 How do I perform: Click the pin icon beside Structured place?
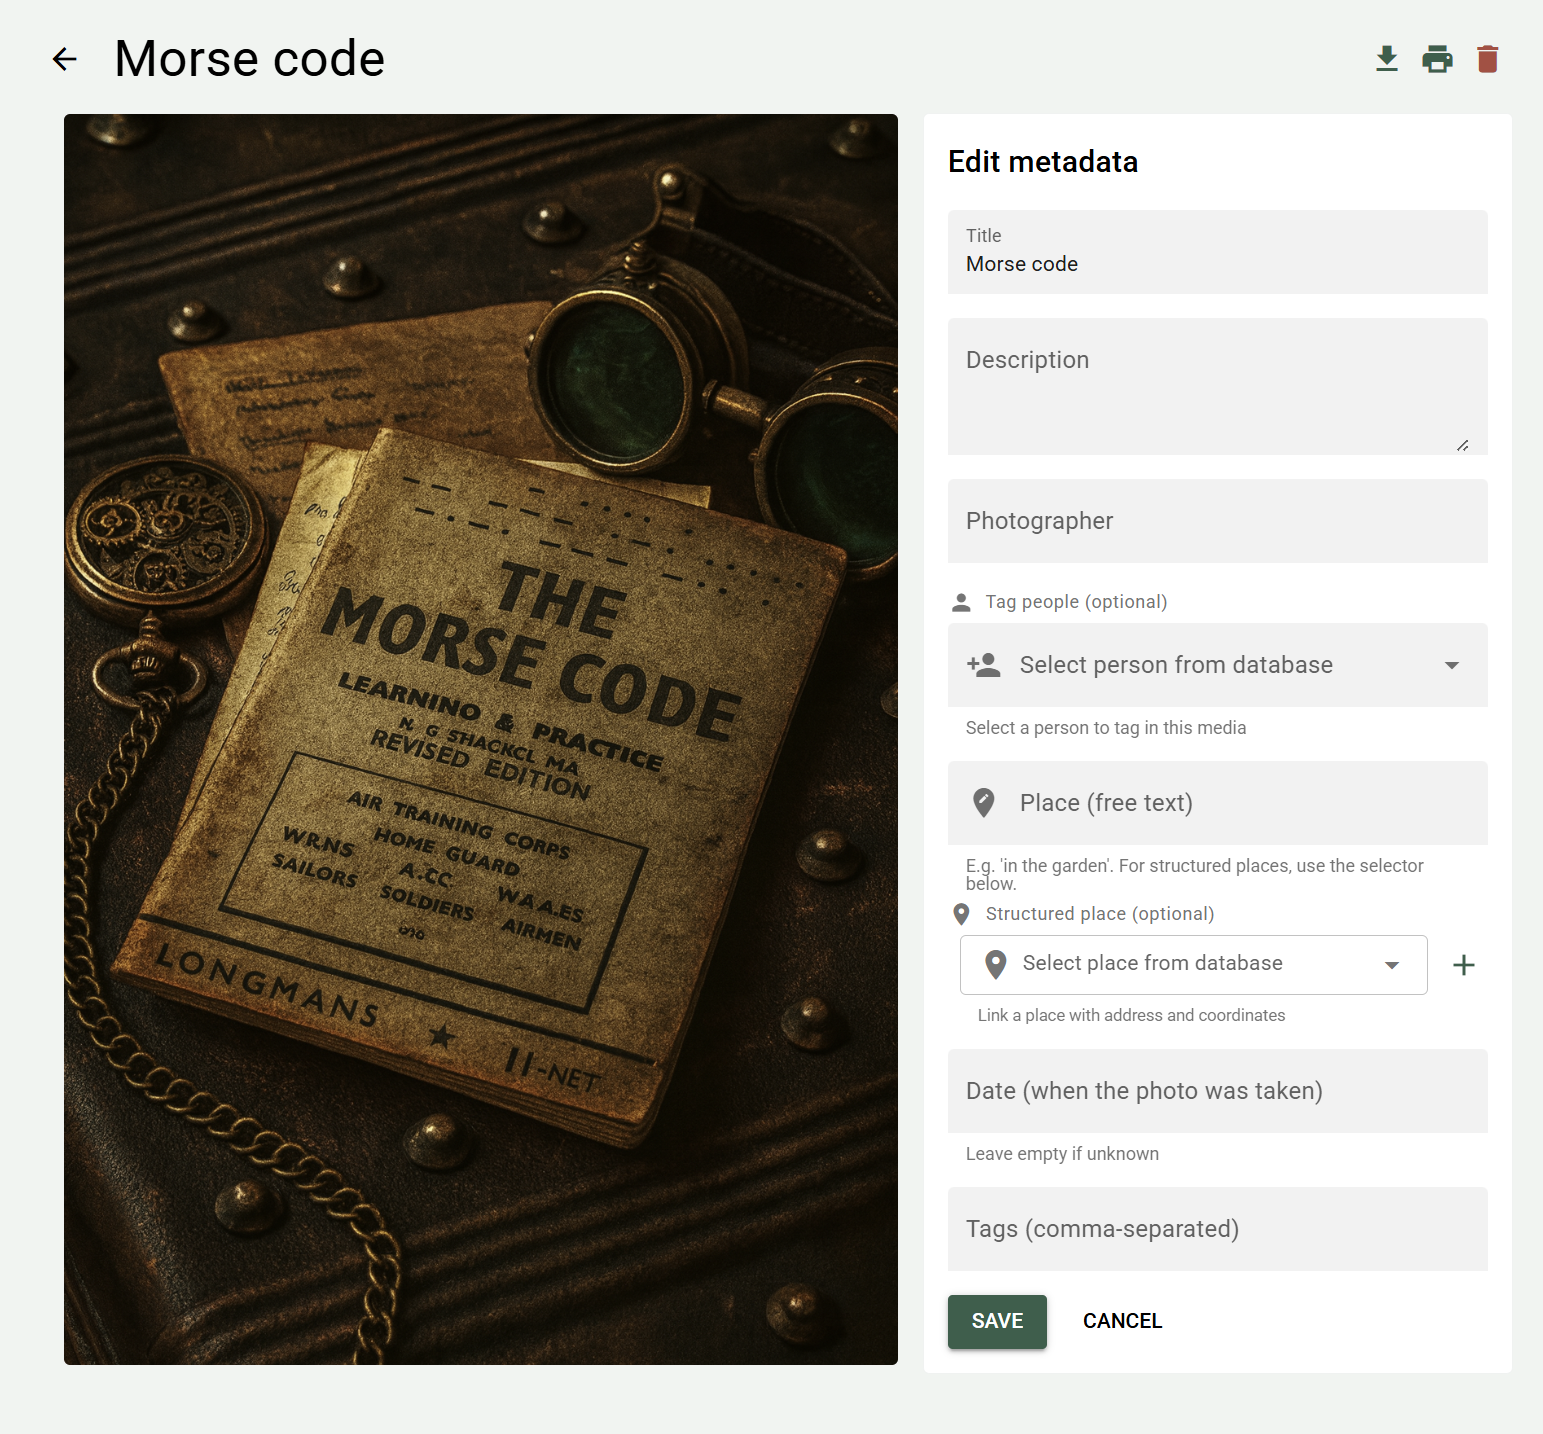961,914
